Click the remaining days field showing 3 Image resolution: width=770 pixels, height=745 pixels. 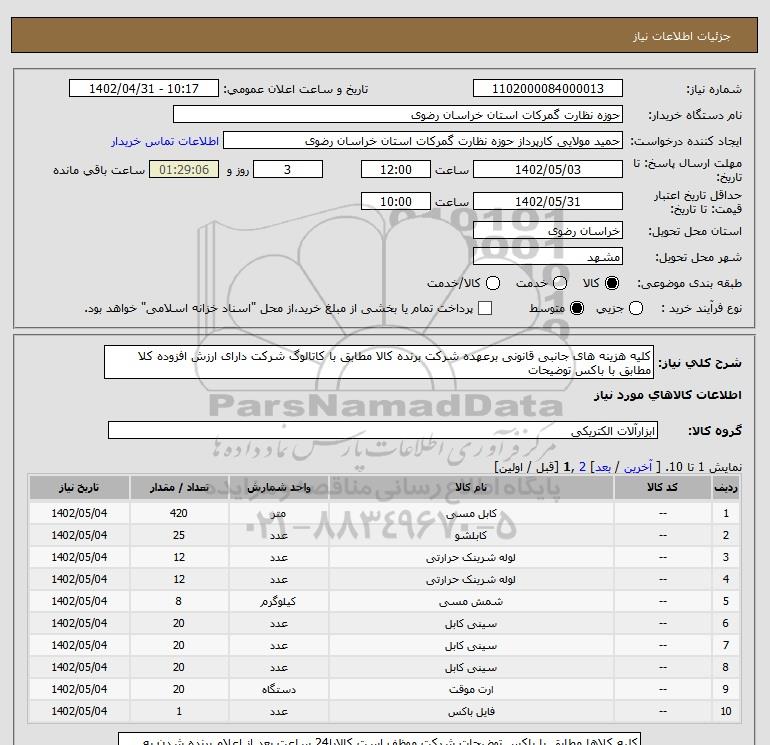click(x=288, y=169)
